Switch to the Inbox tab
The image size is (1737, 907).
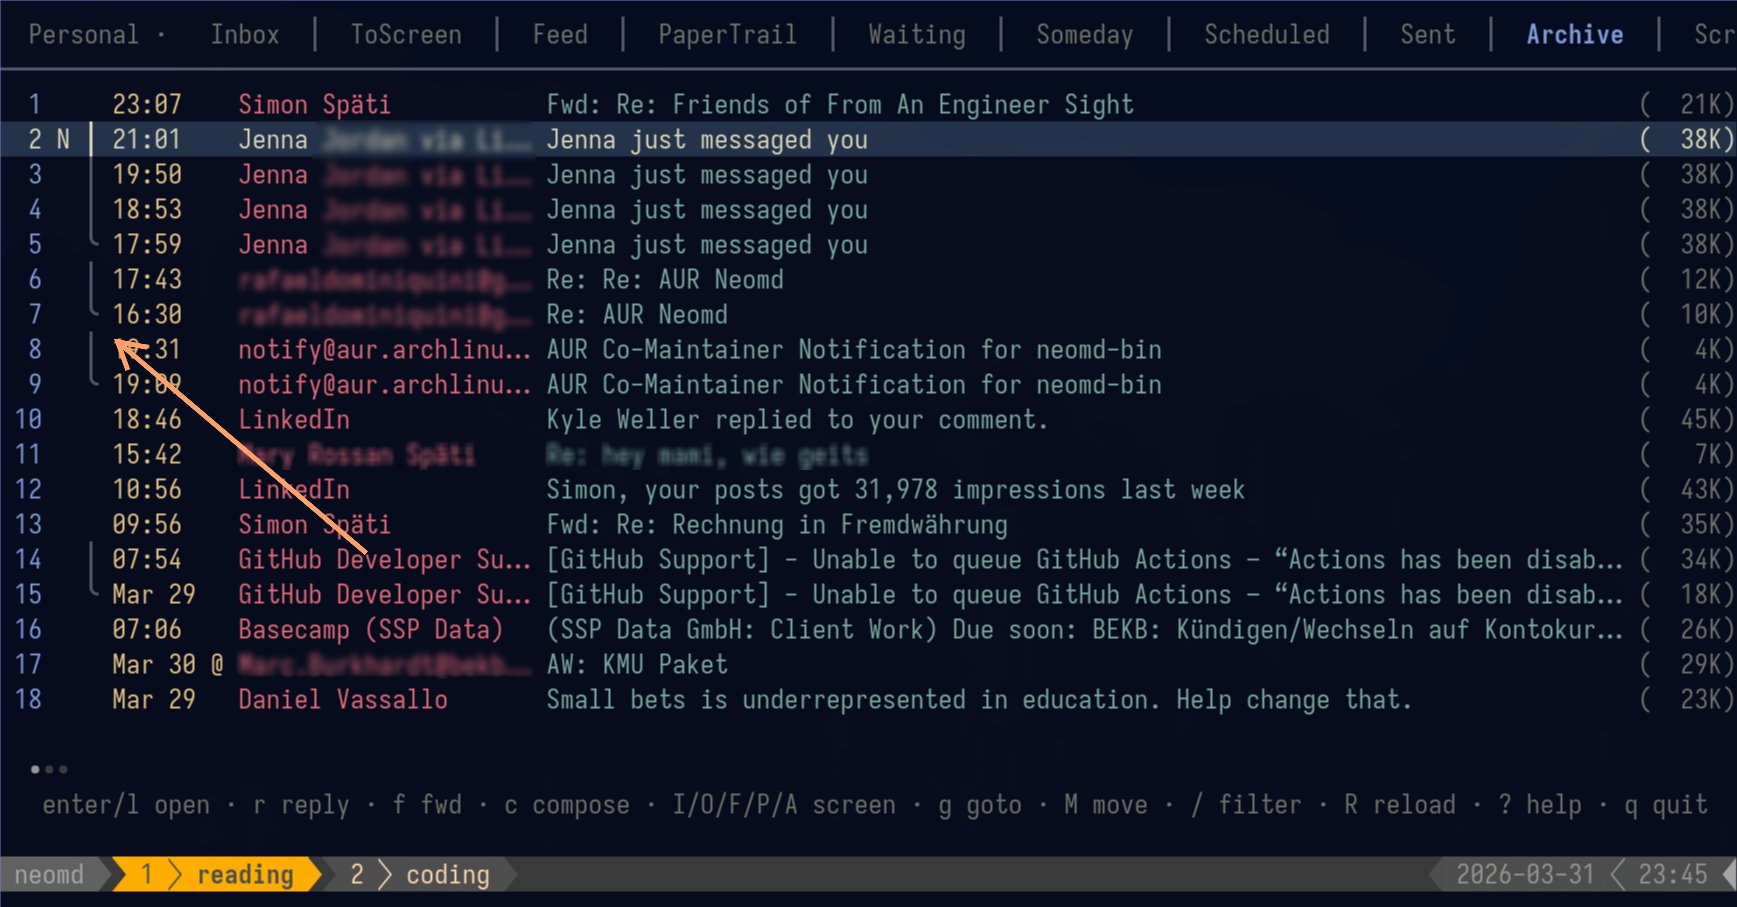pyautogui.click(x=245, y=35)
